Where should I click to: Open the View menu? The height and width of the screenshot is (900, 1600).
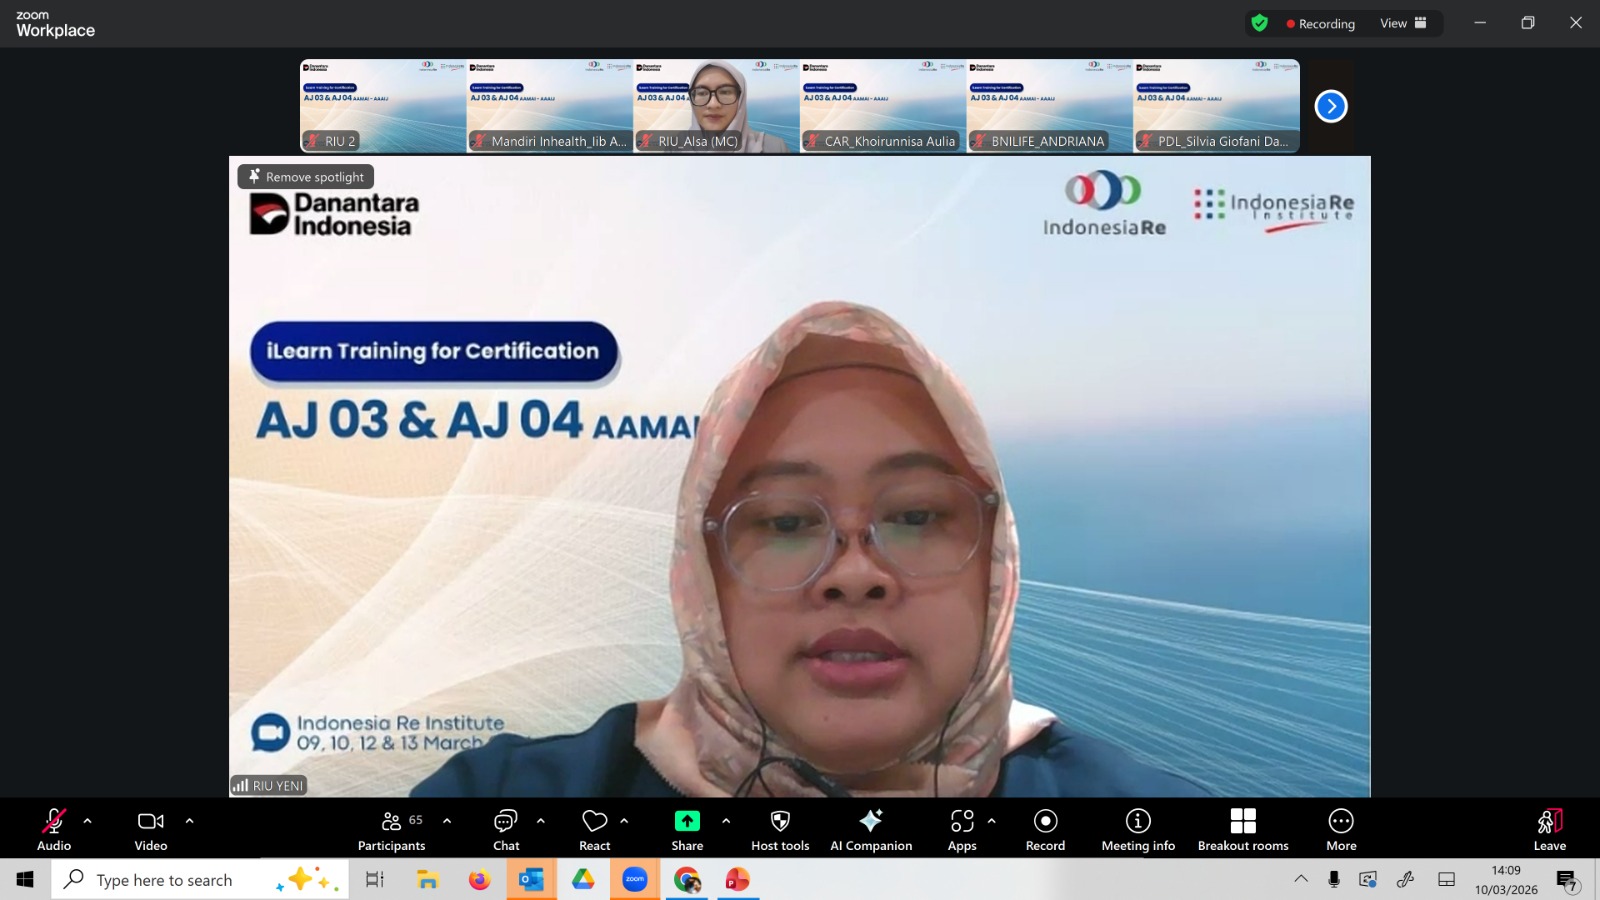[1403, 23]
